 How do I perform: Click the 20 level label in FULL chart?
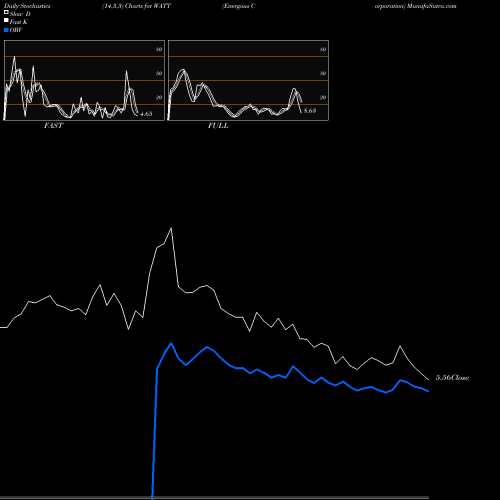click(323, 97)
